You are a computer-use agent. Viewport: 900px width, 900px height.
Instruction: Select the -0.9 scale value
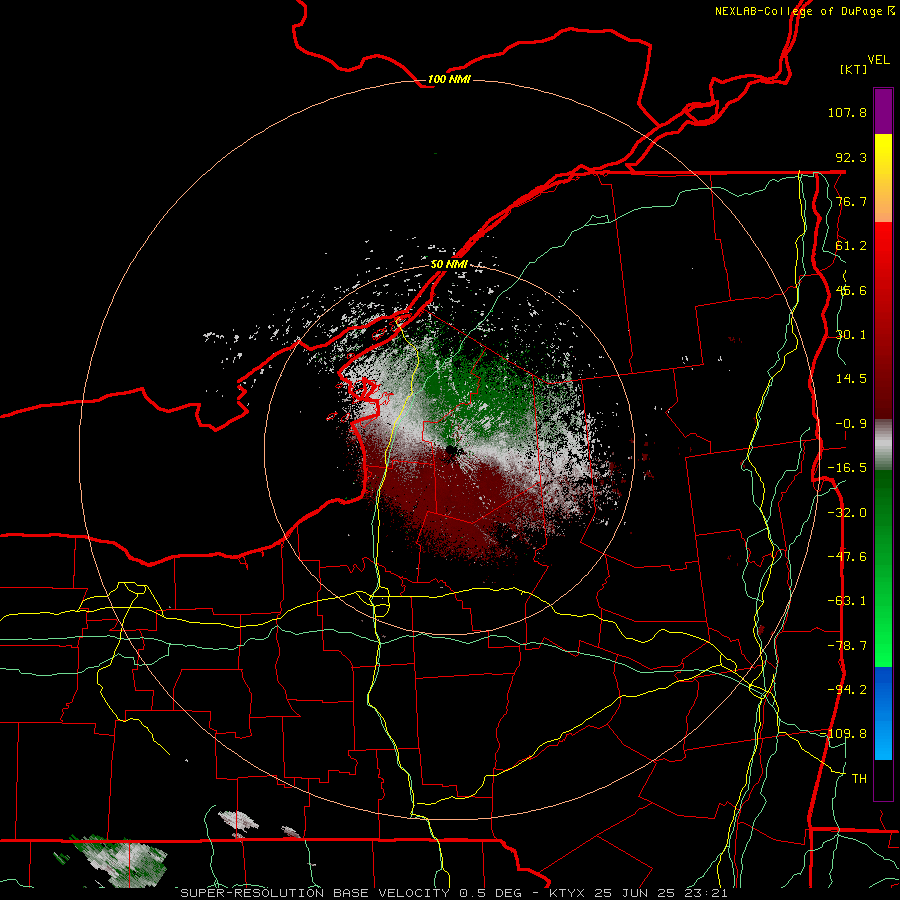click(851, 424)
